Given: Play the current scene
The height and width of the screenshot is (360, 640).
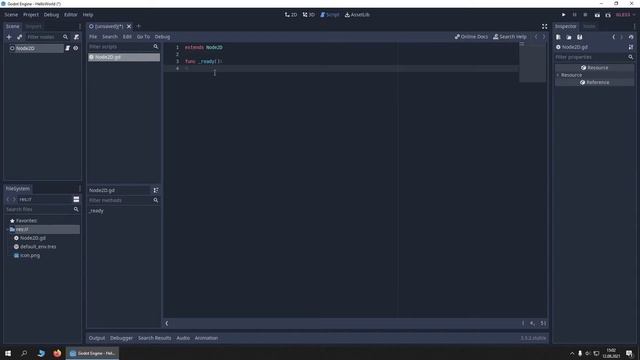Looking at the screenshot, I should tap(597, 15).
